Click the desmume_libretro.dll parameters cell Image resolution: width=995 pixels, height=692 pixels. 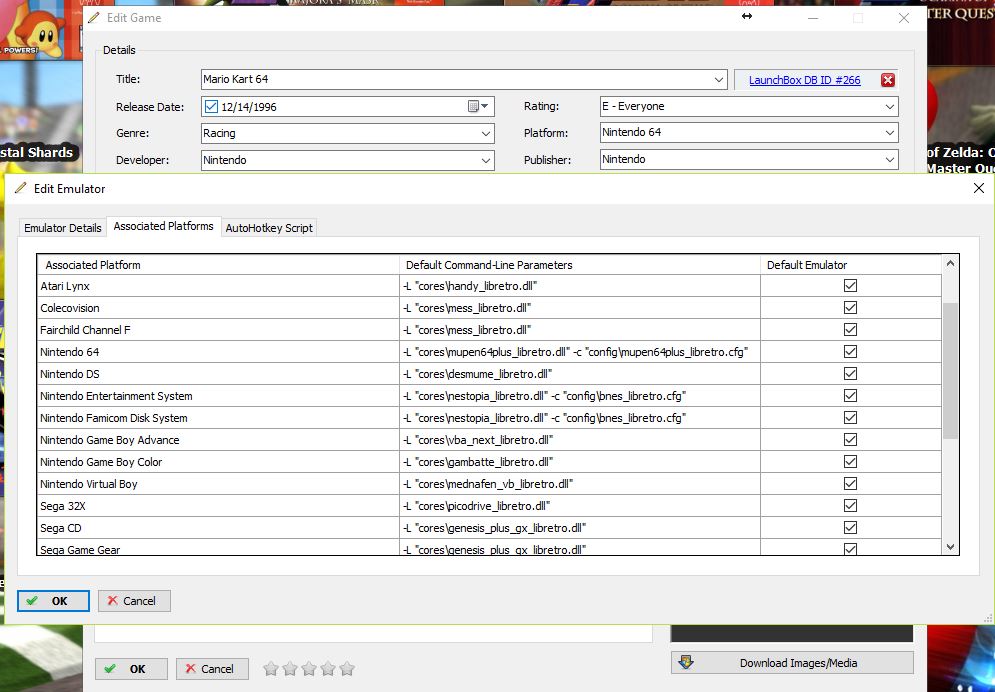pos(579,374)
